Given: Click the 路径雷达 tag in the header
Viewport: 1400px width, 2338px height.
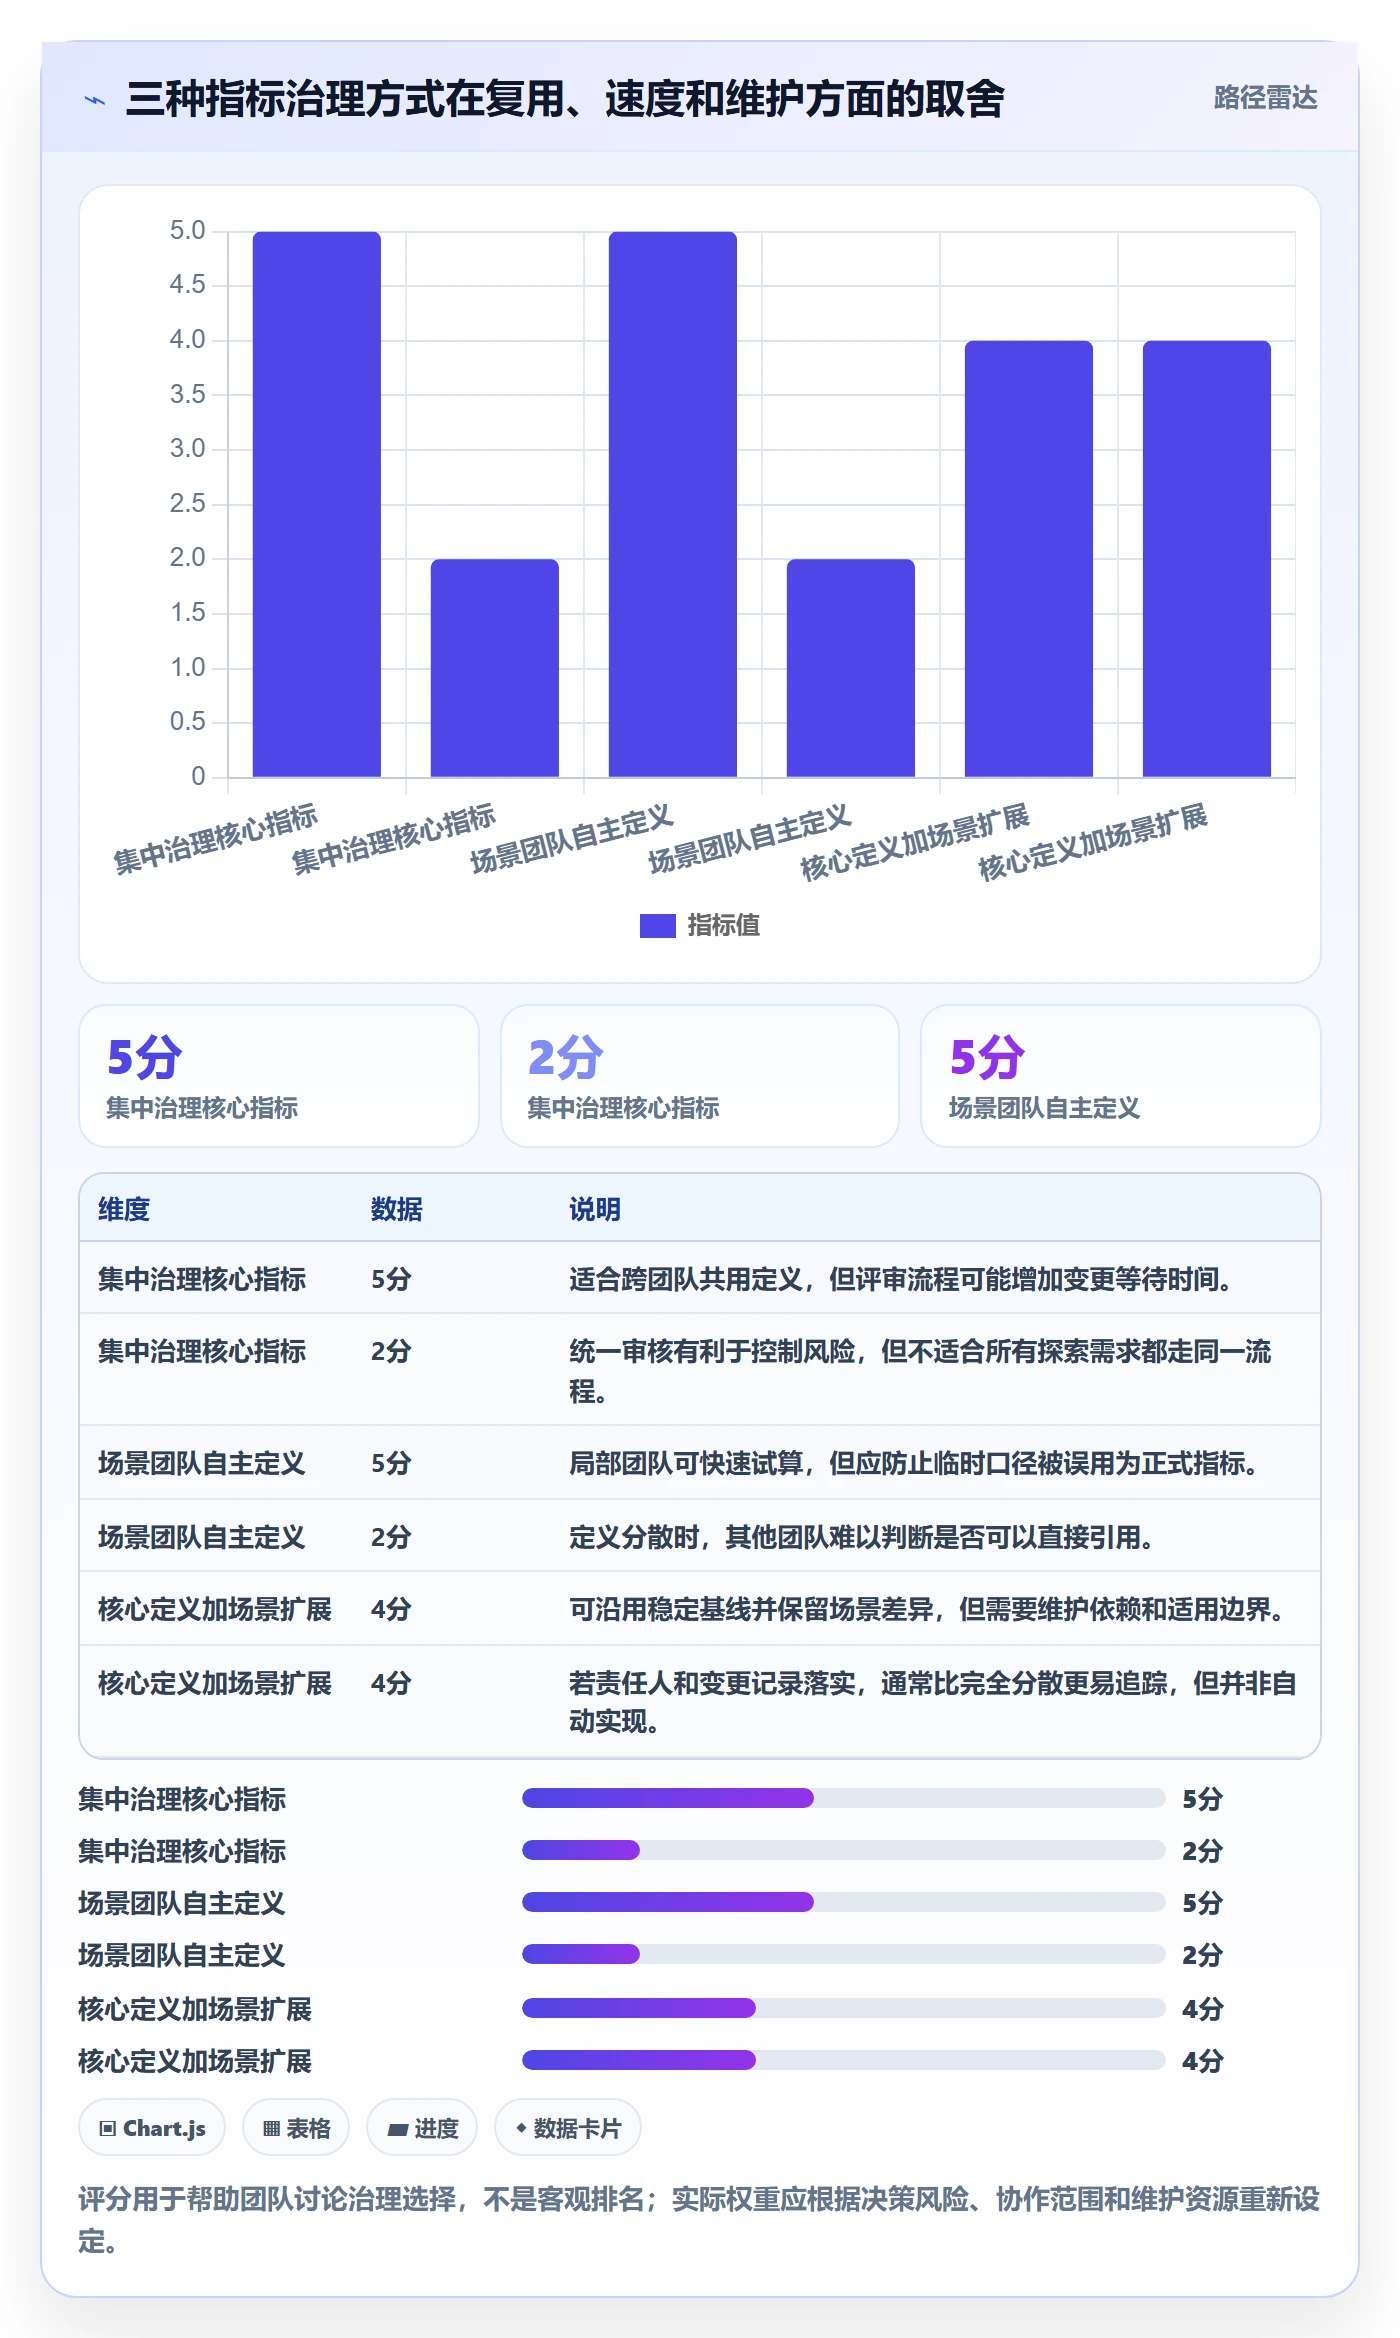Looking at the screenshot, I should pos(1265,98).
